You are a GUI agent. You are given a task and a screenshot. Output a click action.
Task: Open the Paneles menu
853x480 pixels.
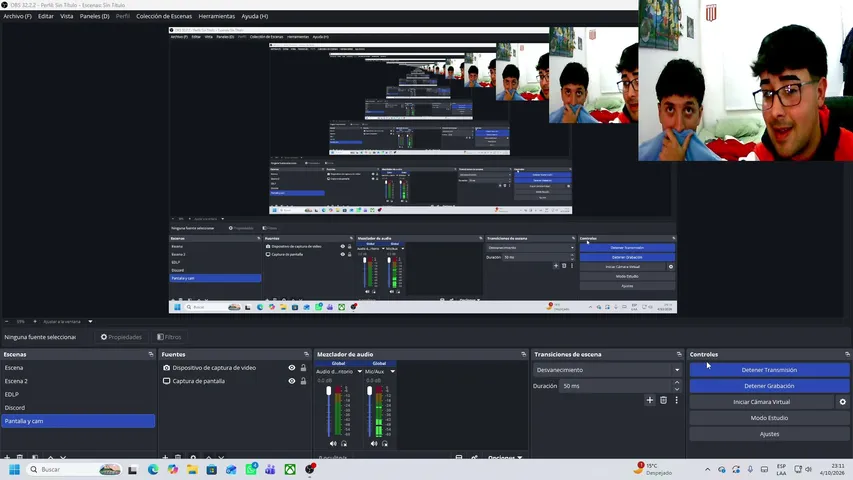[x=95, y=16]
